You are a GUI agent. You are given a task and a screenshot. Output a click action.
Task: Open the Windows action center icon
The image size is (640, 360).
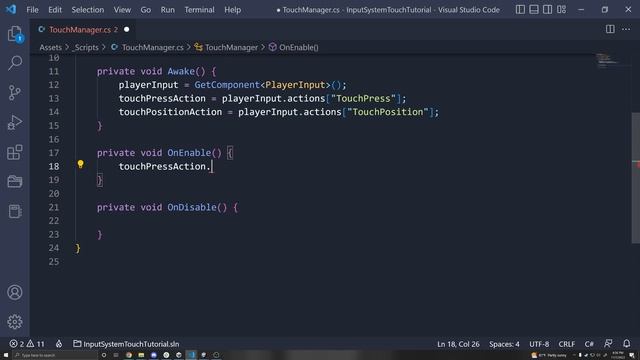[x=632, y=355]
